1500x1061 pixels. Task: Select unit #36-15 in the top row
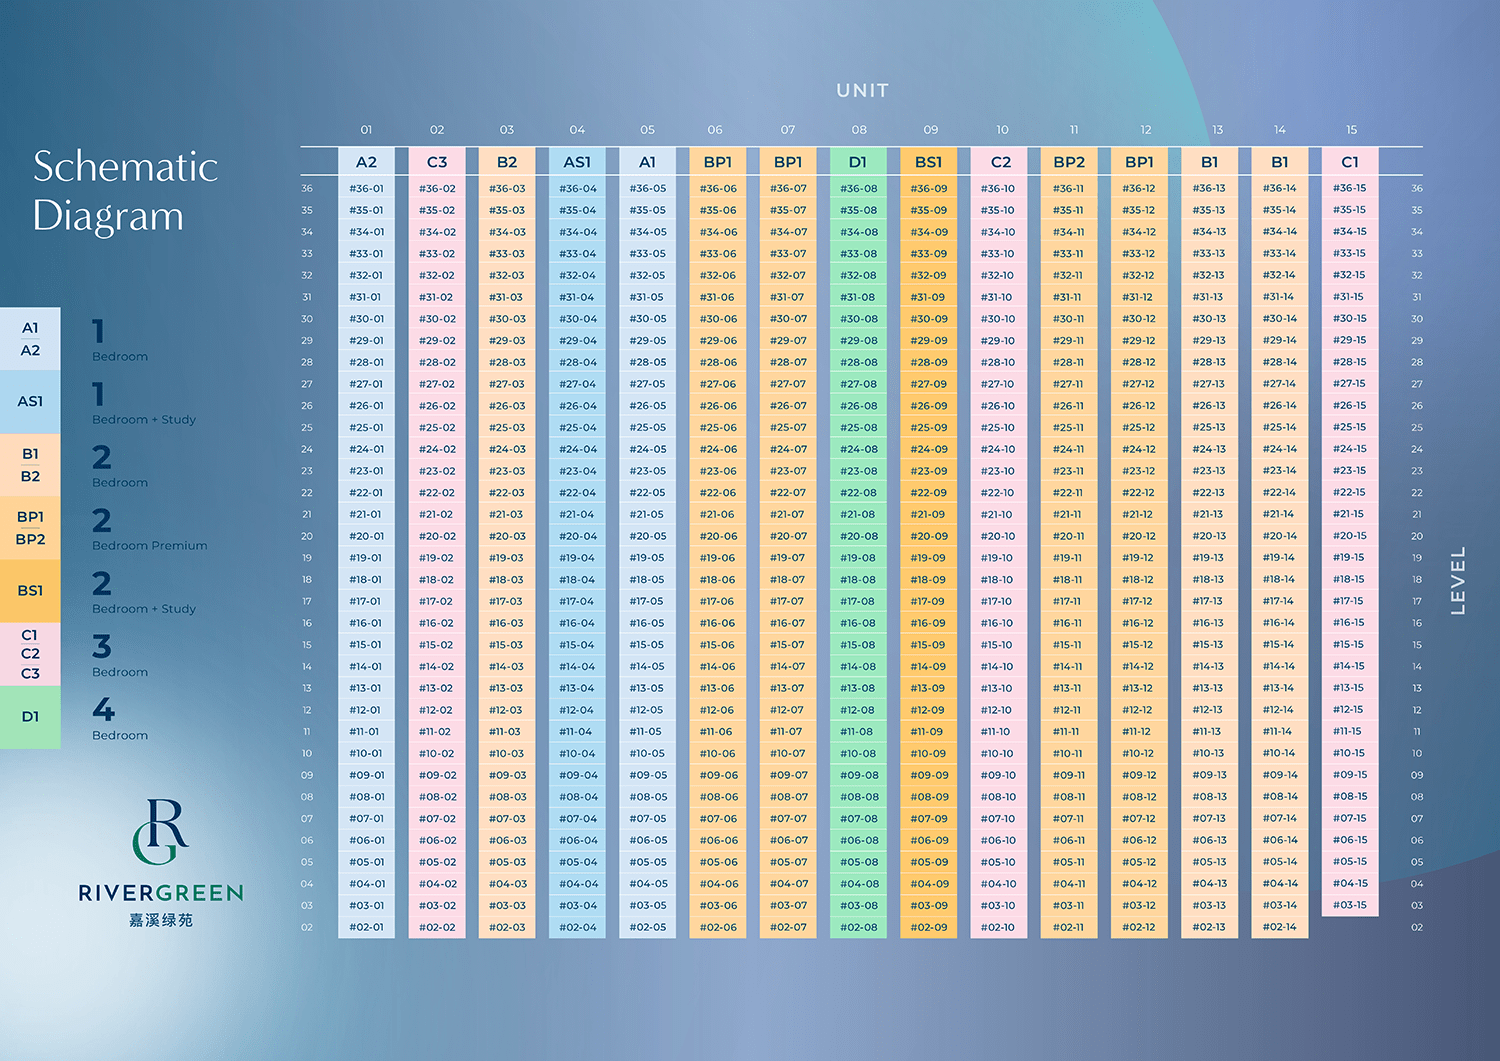(1349, 188)
